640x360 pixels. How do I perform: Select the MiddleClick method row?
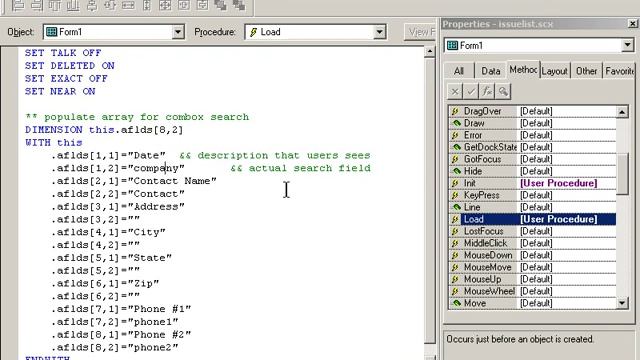tap(532, 243)
